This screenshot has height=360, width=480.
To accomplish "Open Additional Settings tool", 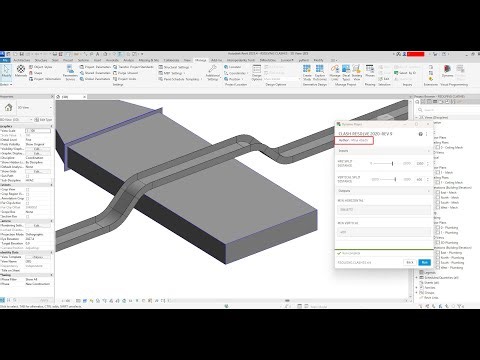I will tap(212, 73).
